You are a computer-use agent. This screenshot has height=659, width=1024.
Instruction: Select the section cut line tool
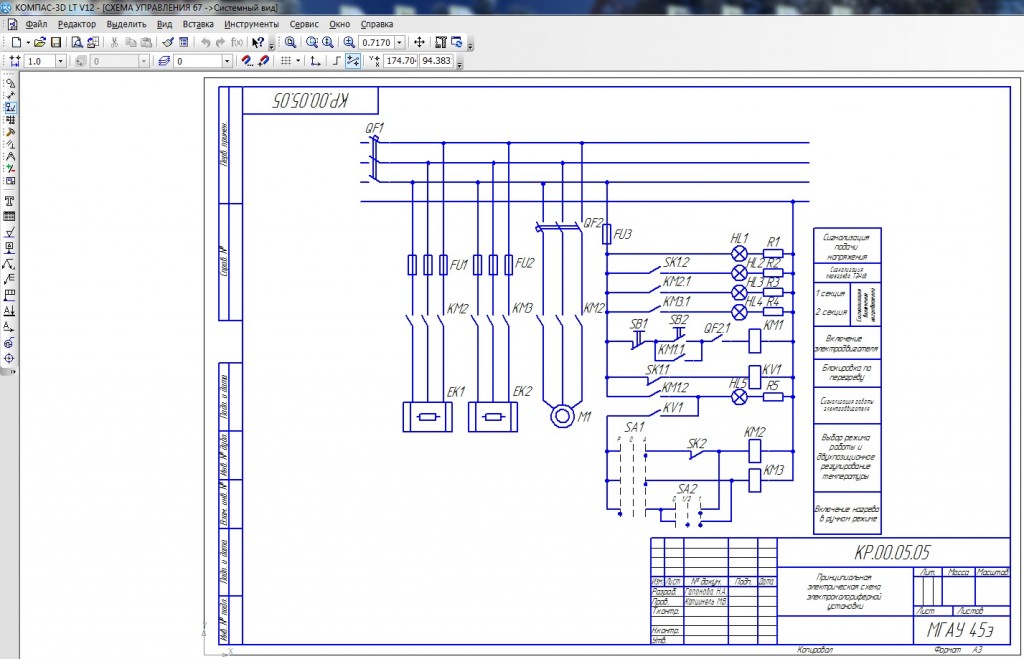coord(9,311)
